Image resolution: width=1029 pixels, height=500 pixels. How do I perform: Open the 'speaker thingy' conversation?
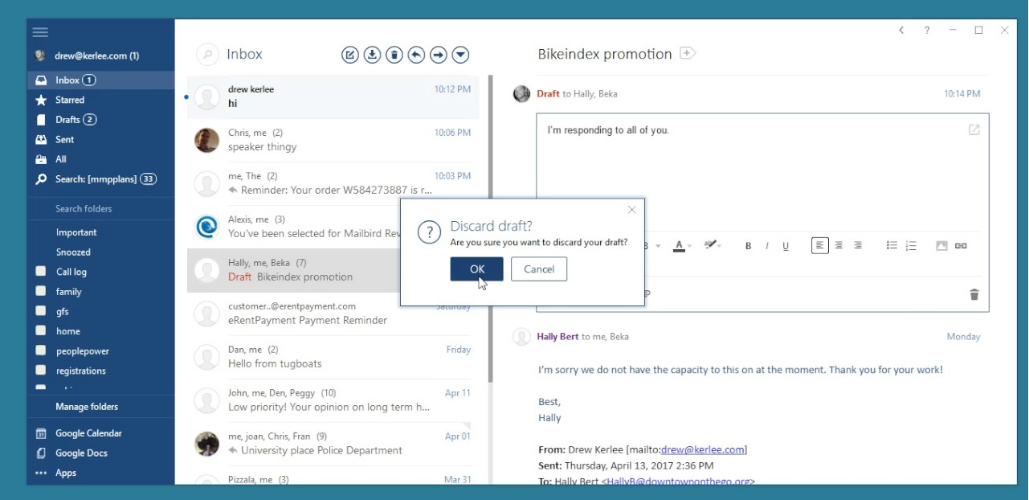tap(333, 140)
